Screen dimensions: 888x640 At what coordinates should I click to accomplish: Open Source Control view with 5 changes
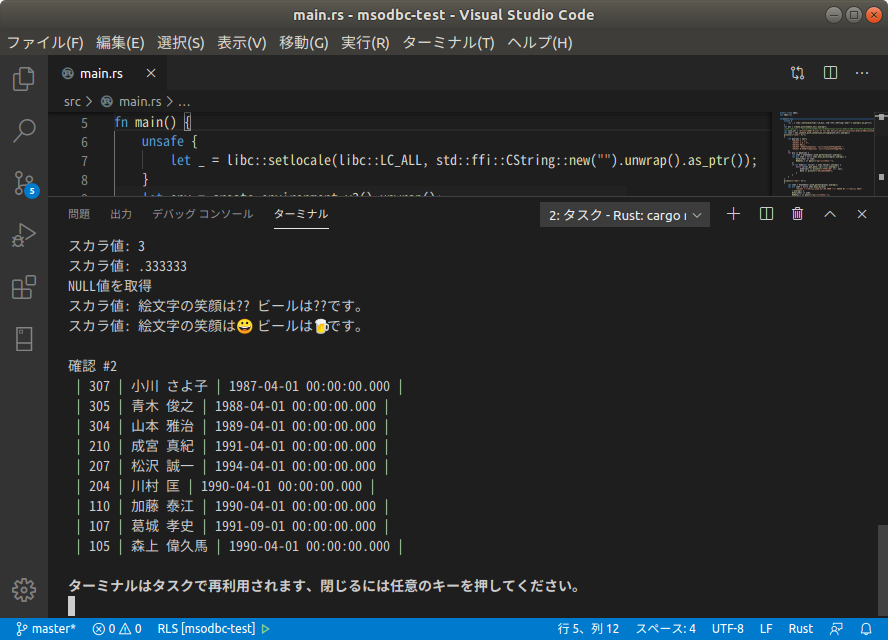pos(24,183)
